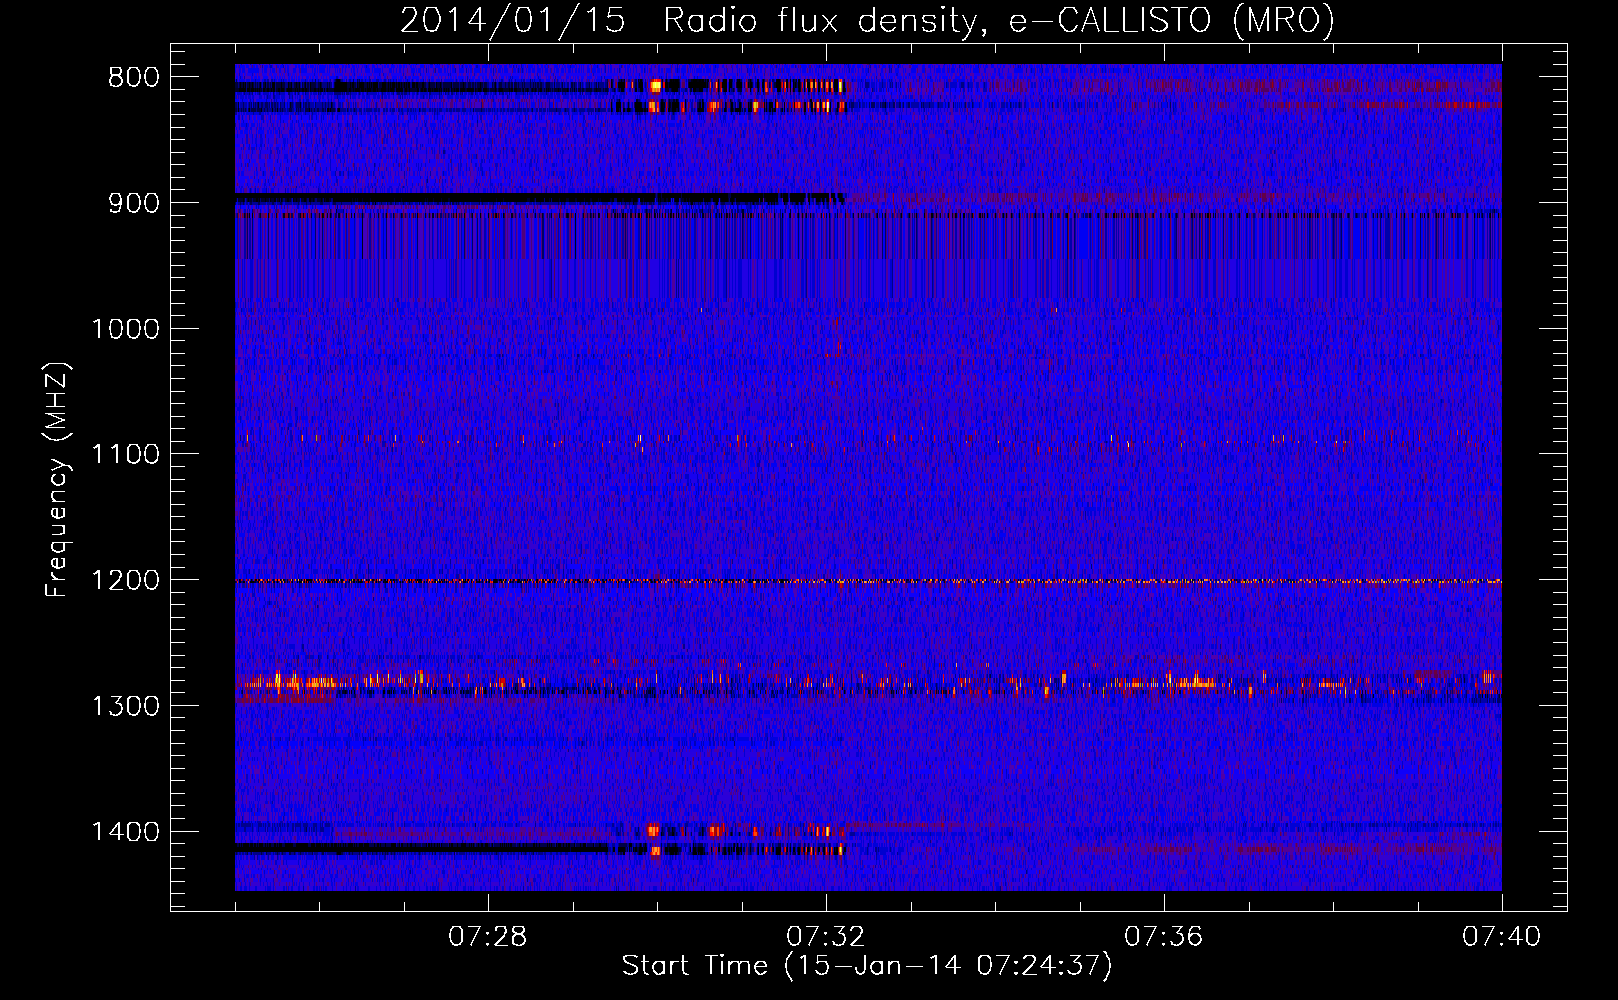The height and width of the screenshot is (1000, 1618).
Task: Select the 1100 frequency tick label
Action: (125, 455)
